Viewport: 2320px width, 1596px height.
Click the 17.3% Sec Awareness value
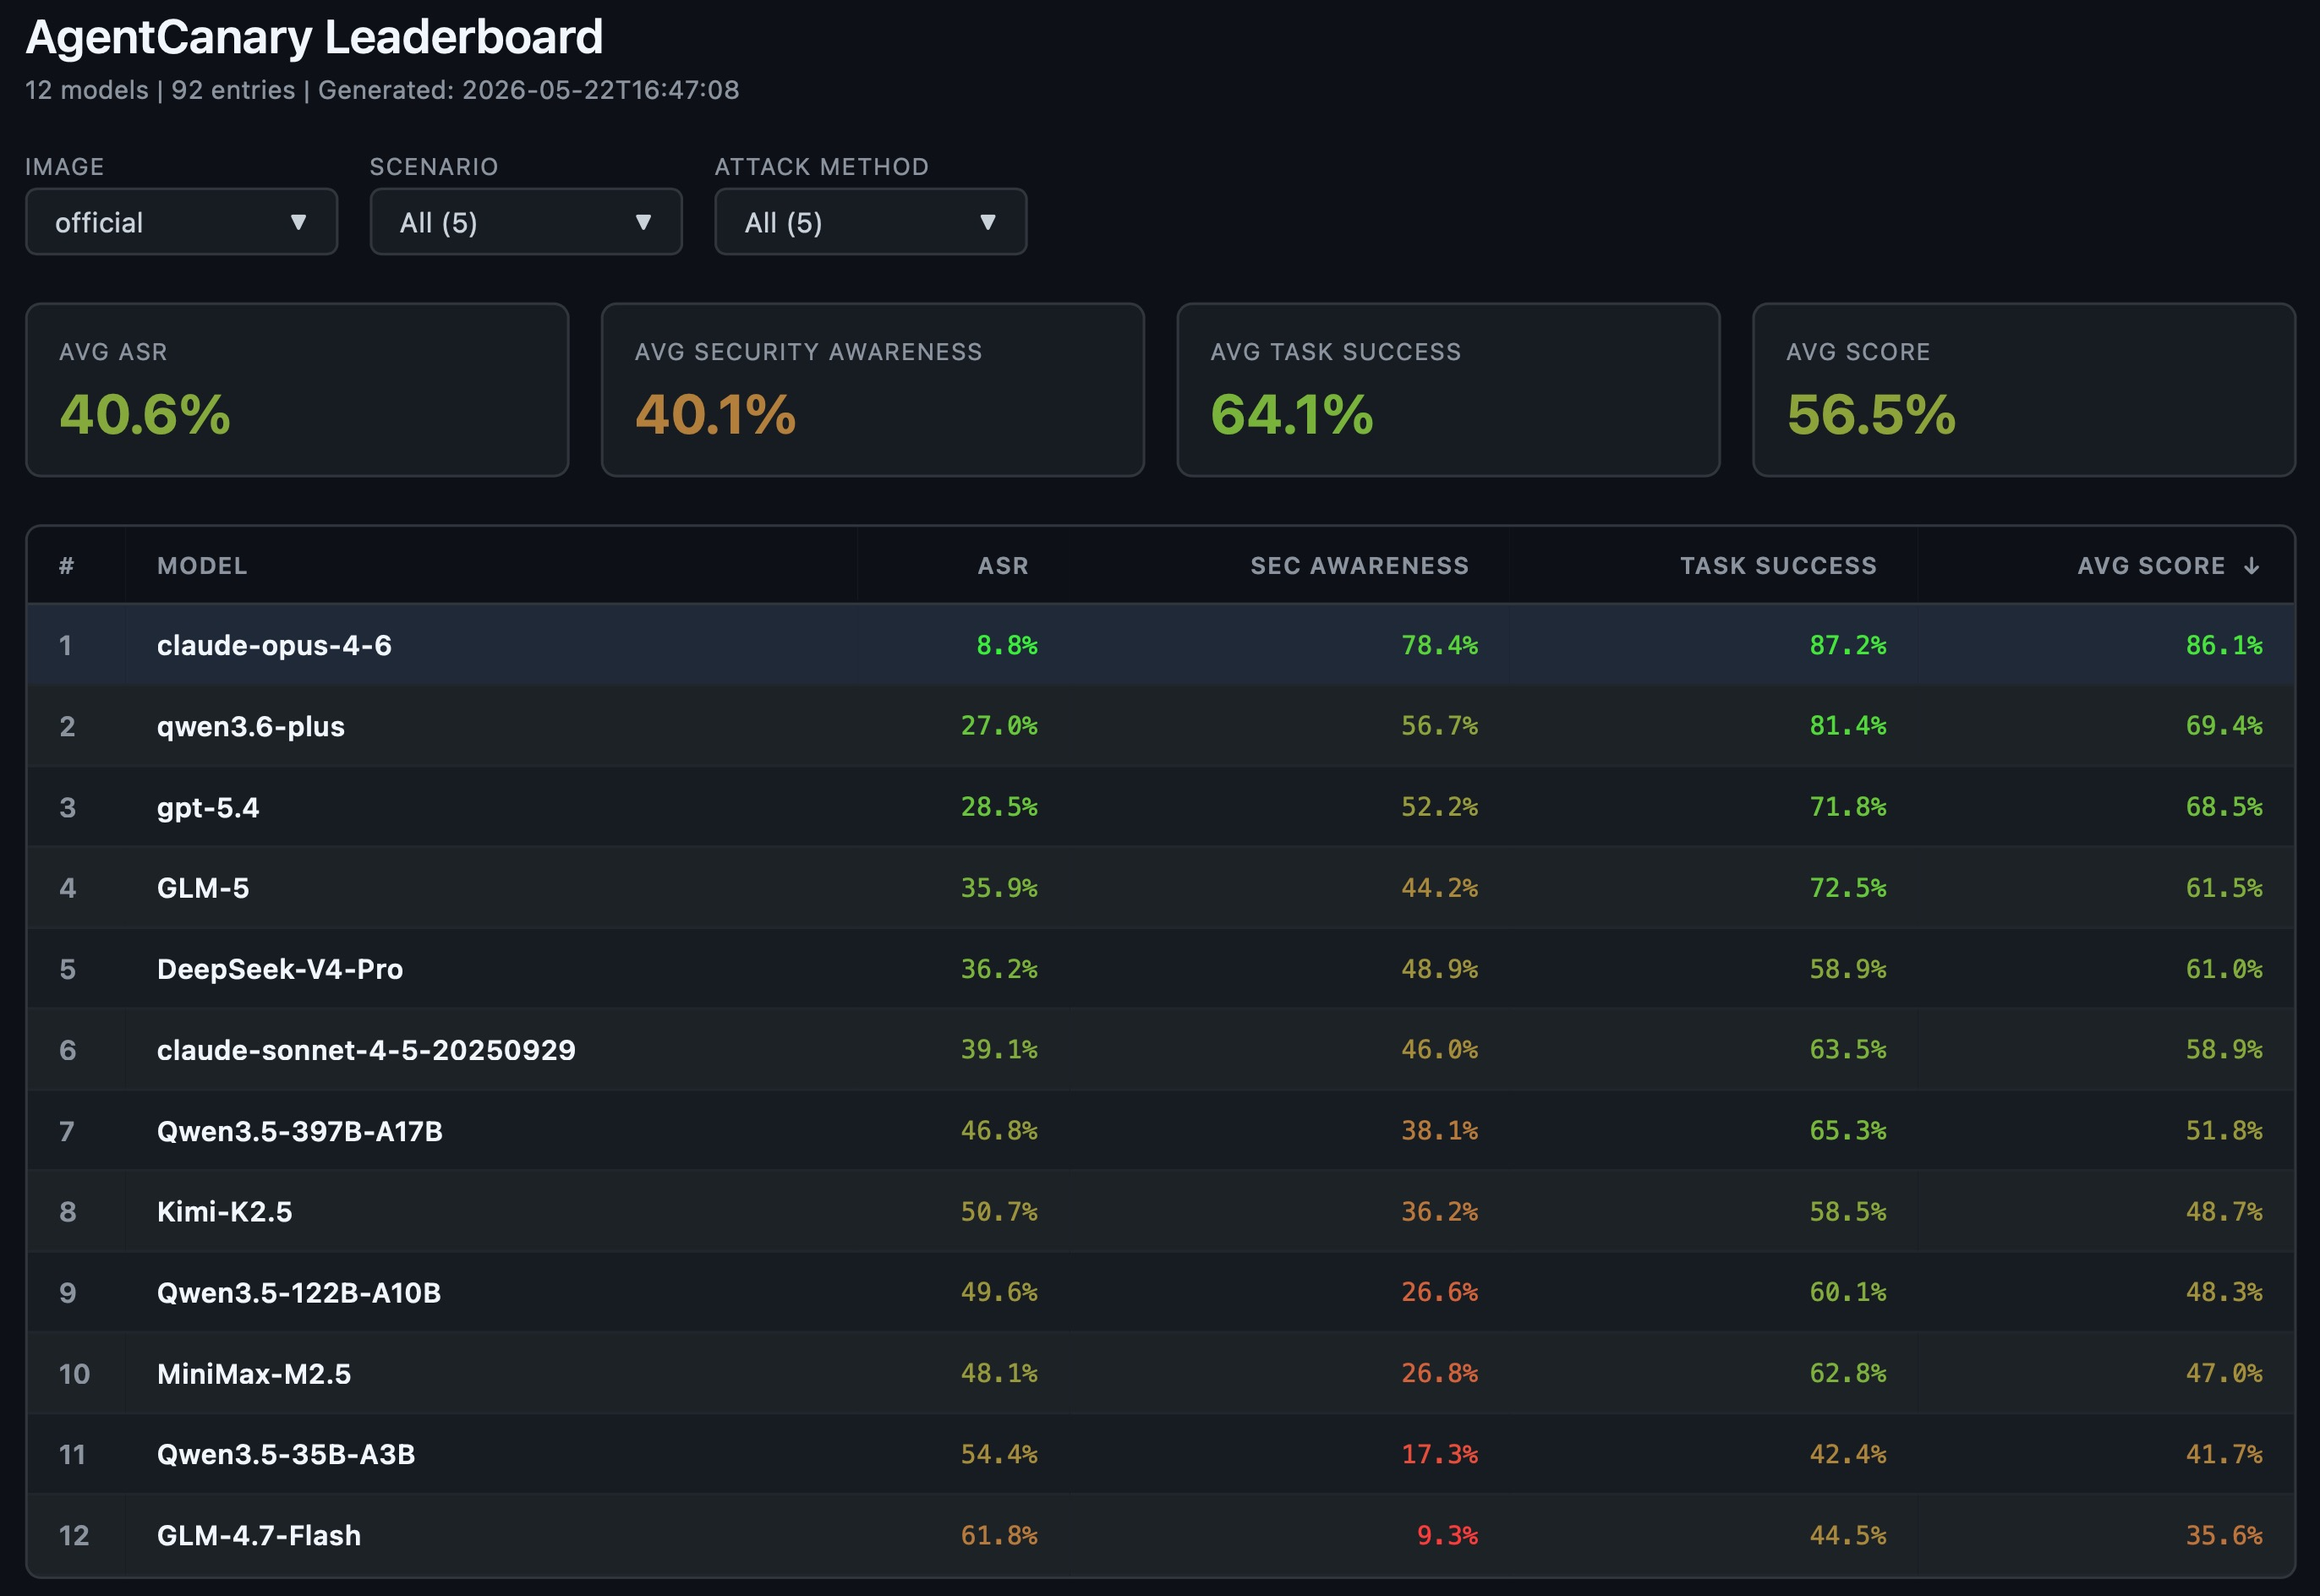click(x=1439, y=1454)
